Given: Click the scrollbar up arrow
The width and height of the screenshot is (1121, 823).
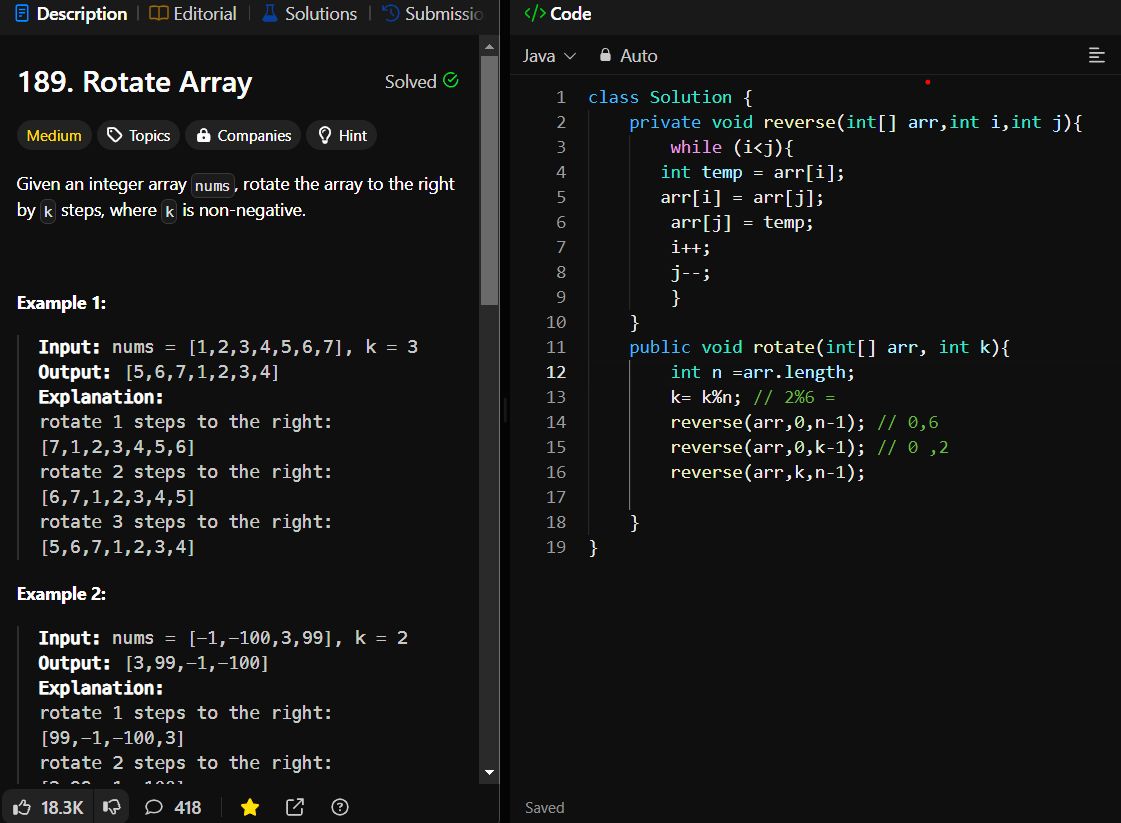Looking at the screenshot, I should tap(489, 46).
